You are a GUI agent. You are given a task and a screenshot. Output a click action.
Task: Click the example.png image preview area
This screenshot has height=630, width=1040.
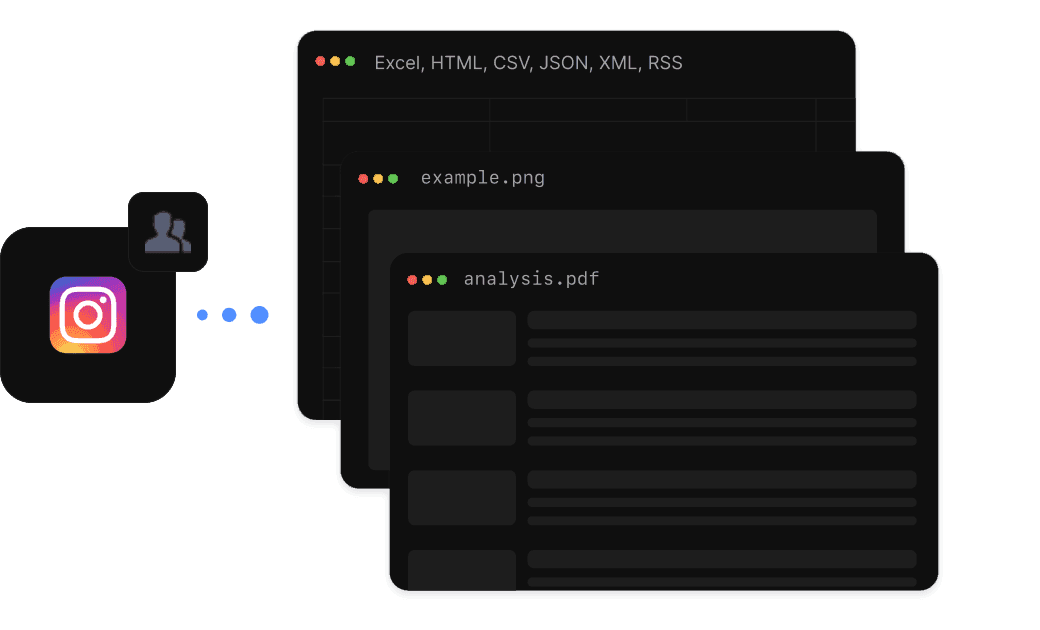coord(622,231)
